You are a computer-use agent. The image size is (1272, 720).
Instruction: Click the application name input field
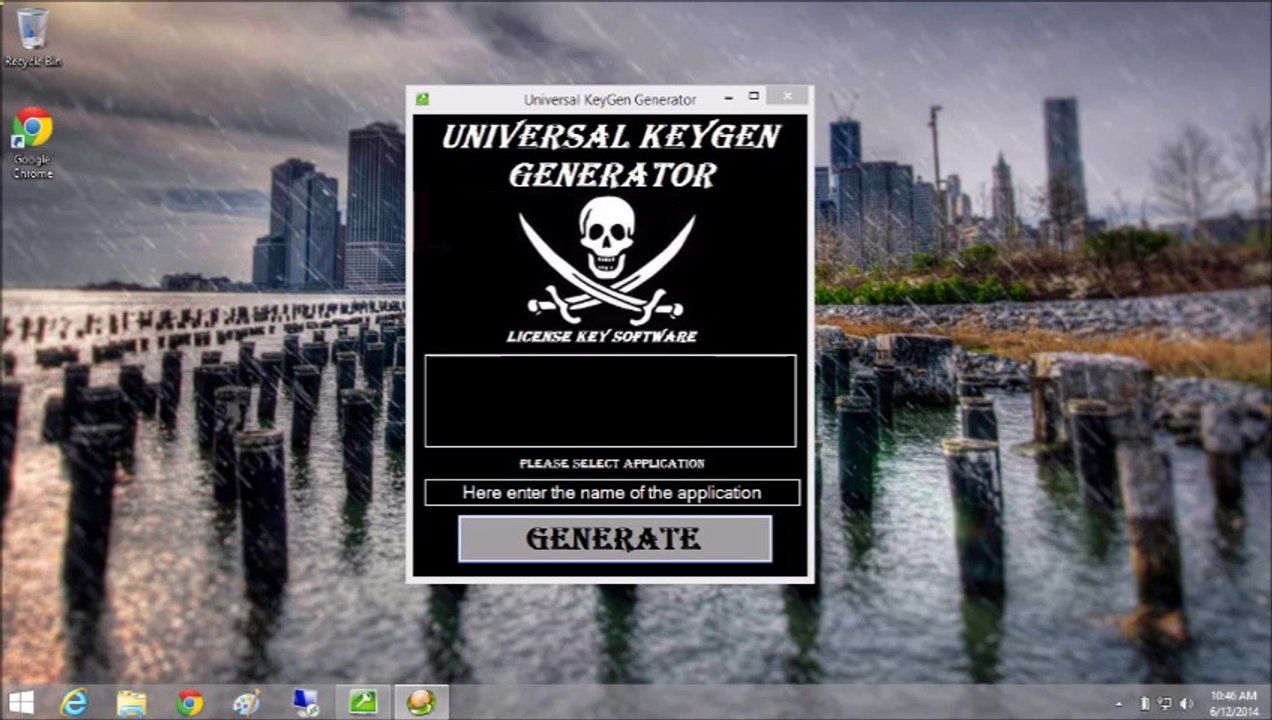[612, 493]
